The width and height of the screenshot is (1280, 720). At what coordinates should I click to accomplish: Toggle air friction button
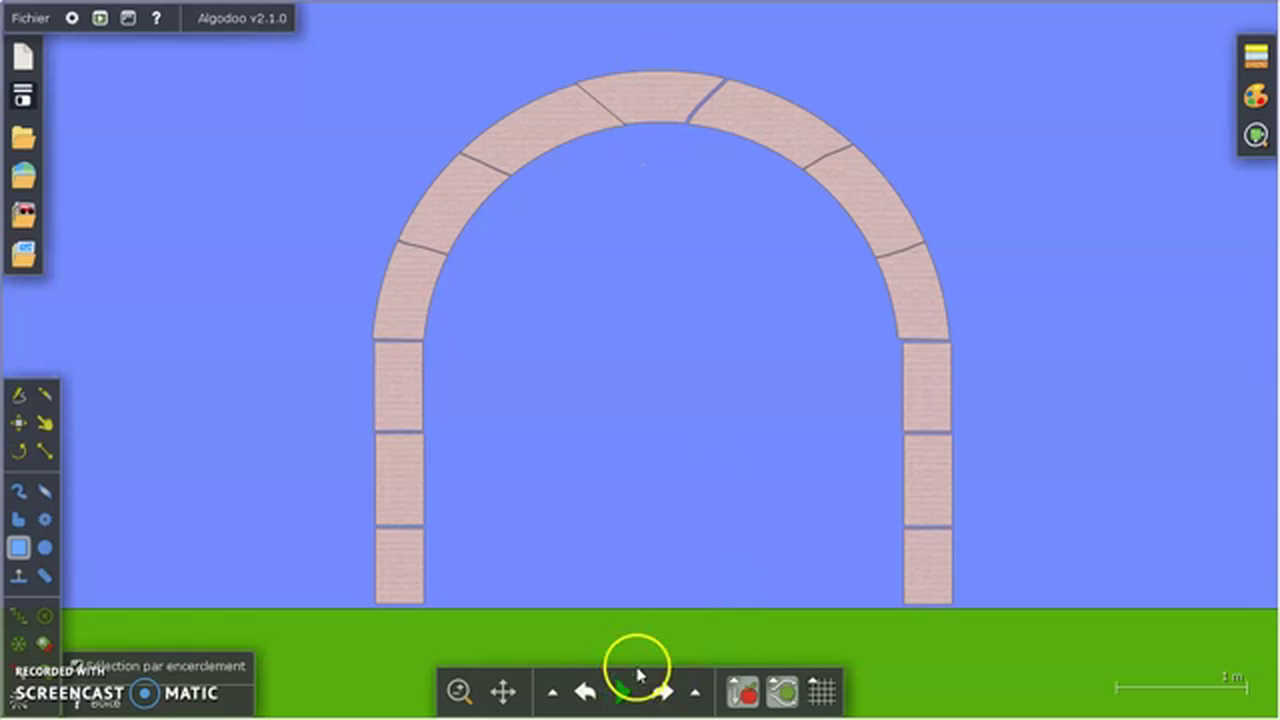point(782,692)
